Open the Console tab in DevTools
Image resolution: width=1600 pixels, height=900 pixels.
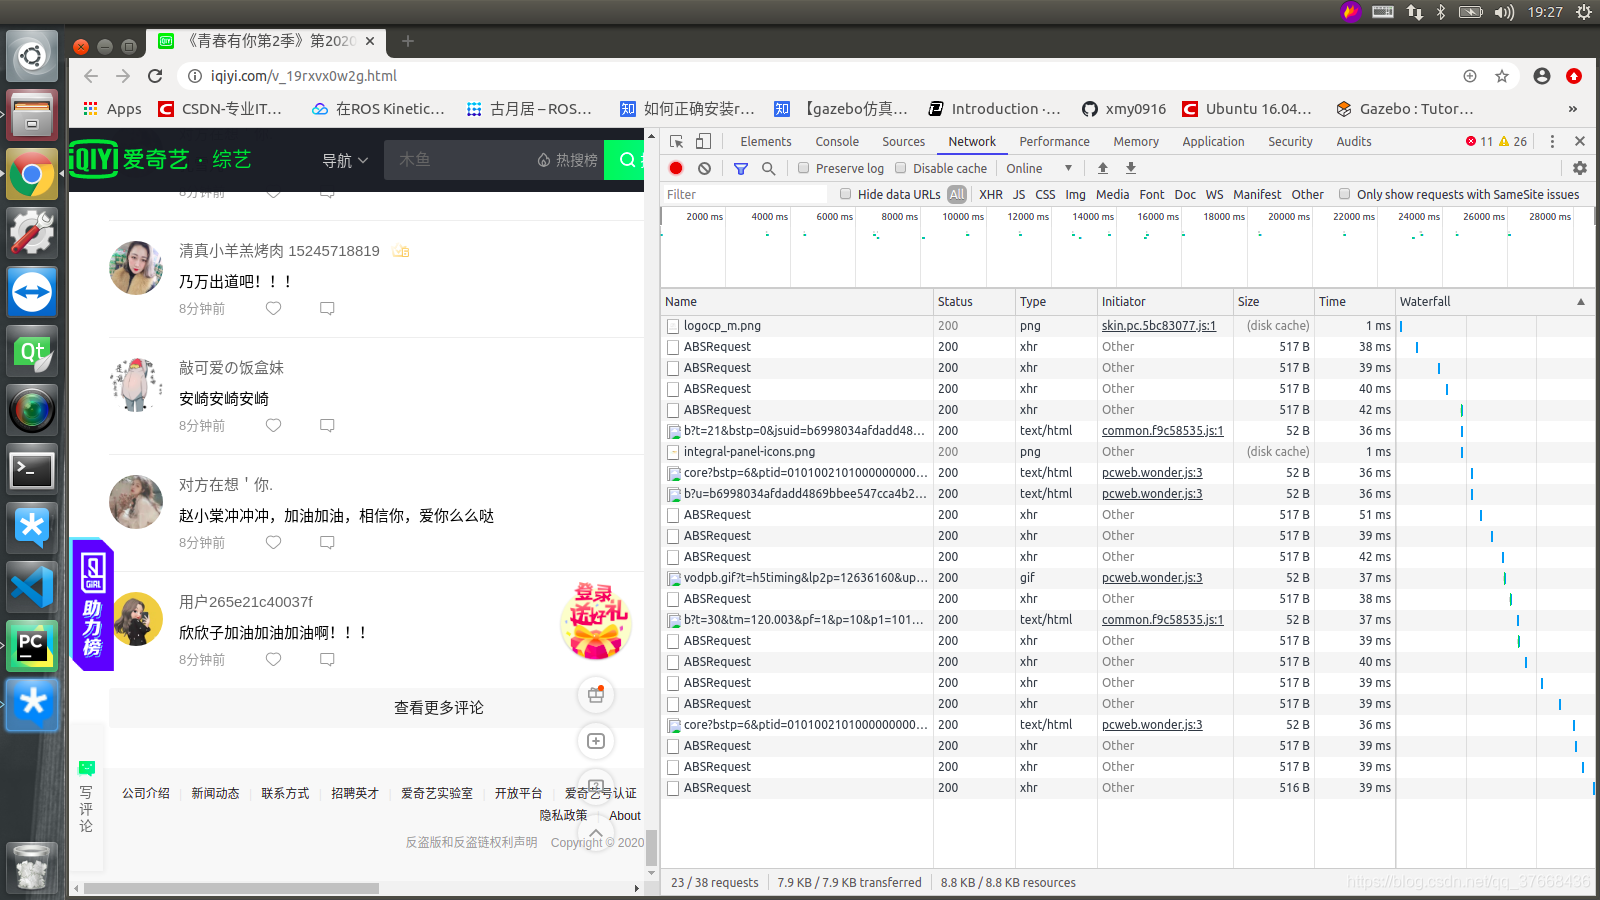point(837,141)
